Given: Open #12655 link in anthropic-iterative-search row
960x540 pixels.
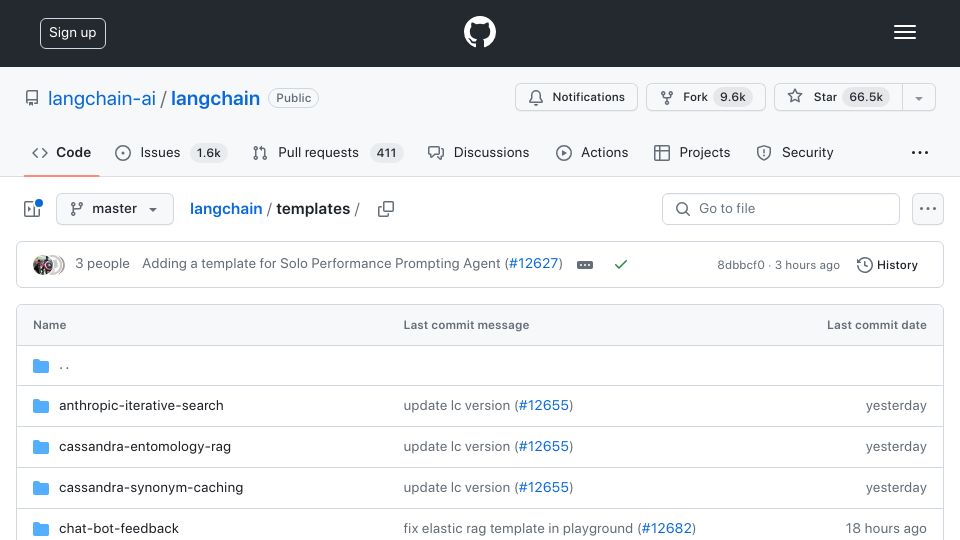Looking at the screenshot, I should (544, 405).
